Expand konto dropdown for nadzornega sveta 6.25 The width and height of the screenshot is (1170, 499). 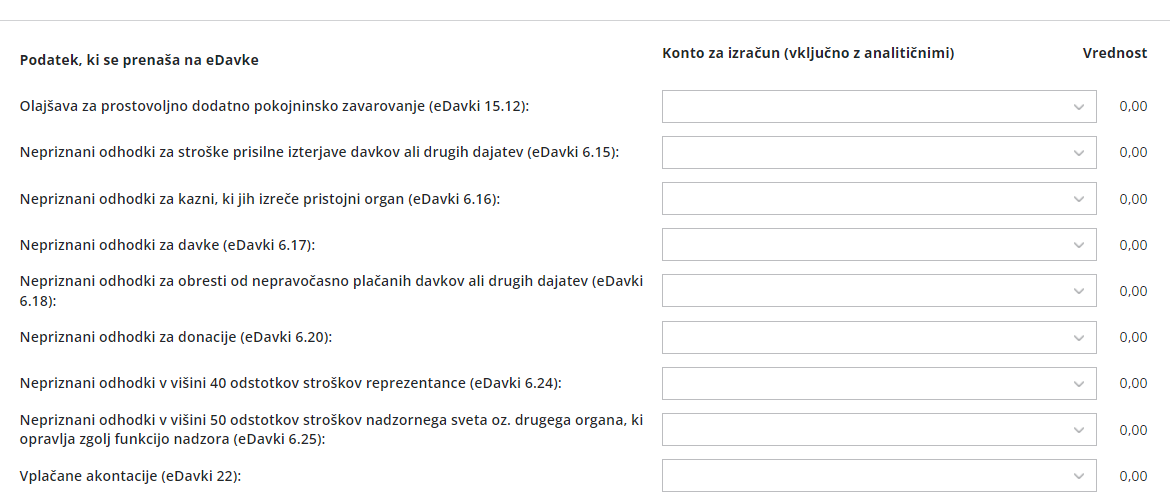pos(879,430)
